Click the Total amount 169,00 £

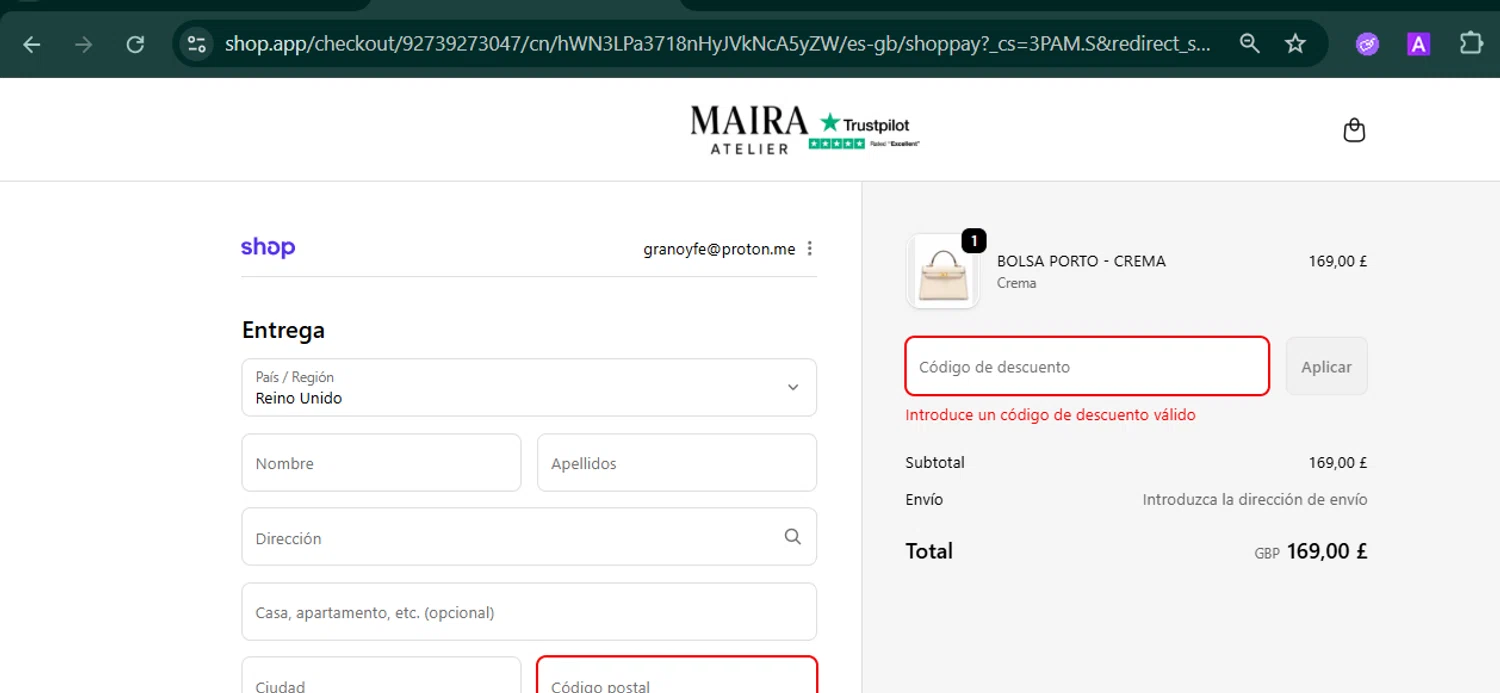click(x=1327, y=551)
